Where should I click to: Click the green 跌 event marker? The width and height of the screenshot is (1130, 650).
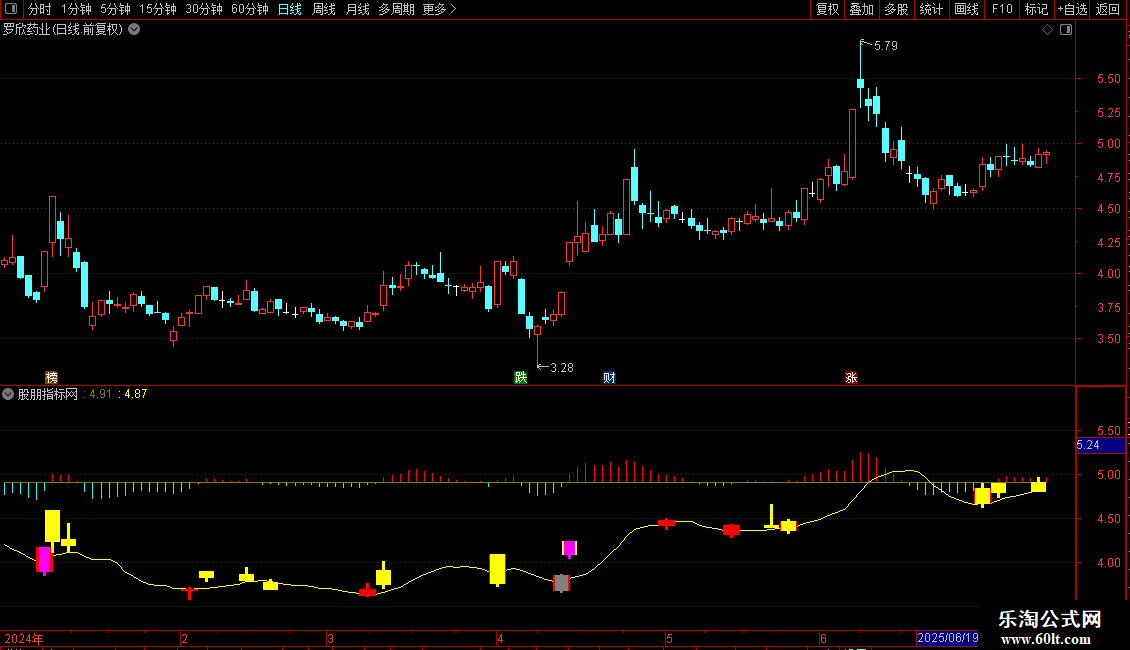pyautogui.click(x=520, y=378)
